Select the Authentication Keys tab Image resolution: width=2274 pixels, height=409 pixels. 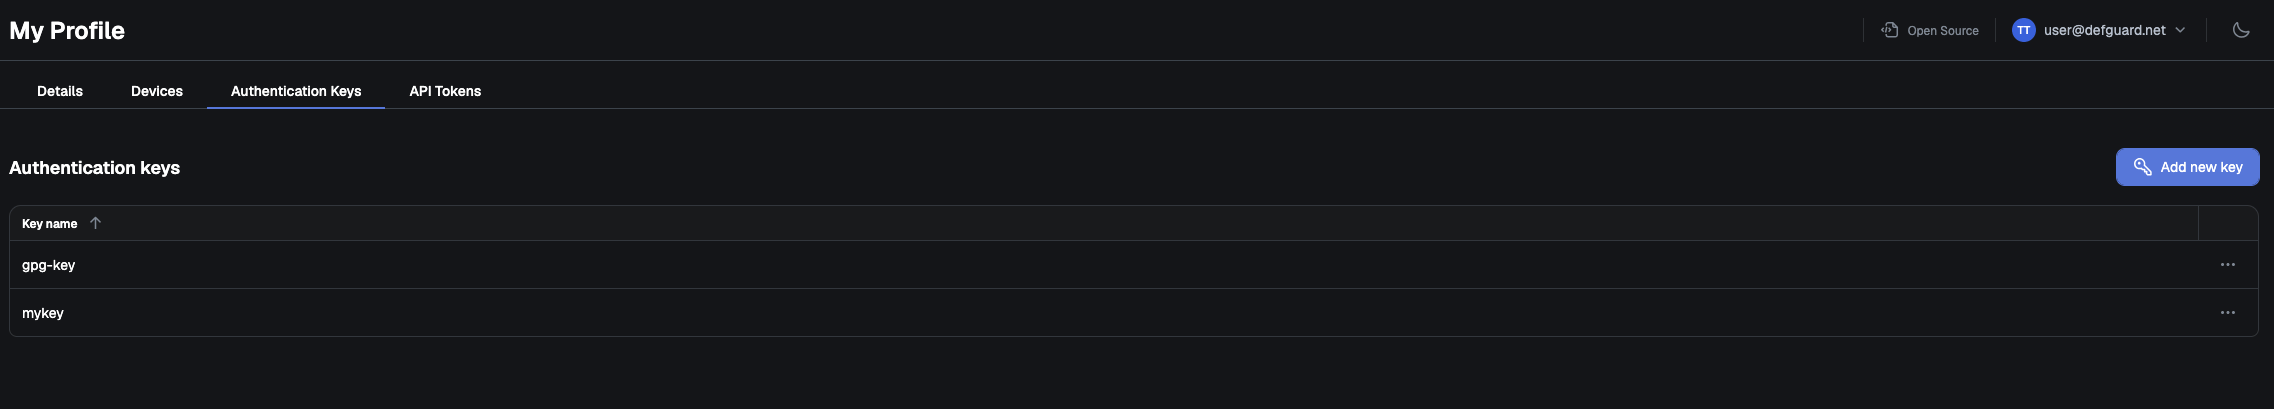[296, 91]
